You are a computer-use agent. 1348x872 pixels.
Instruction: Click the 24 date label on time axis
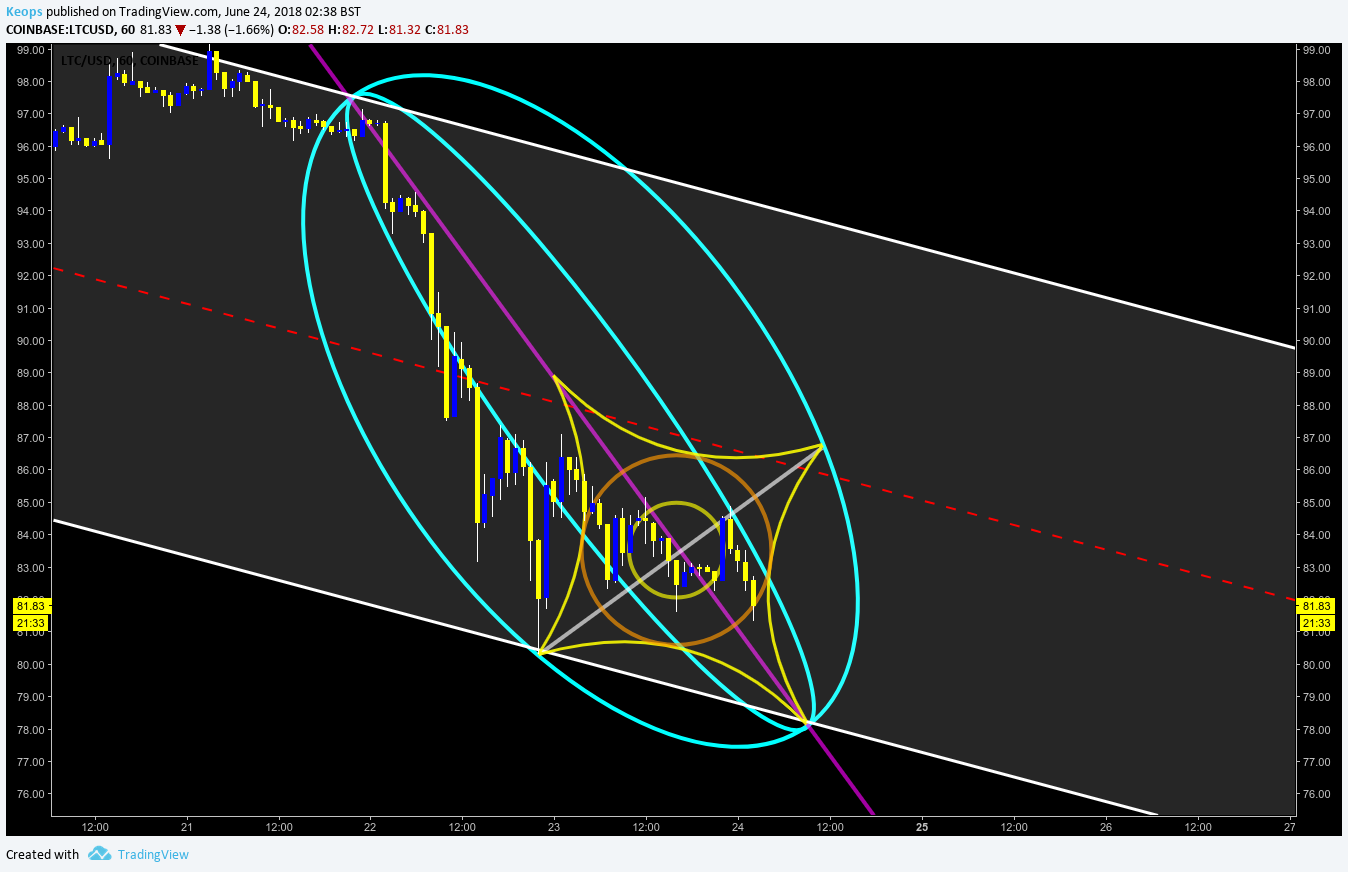pos(738,827)
